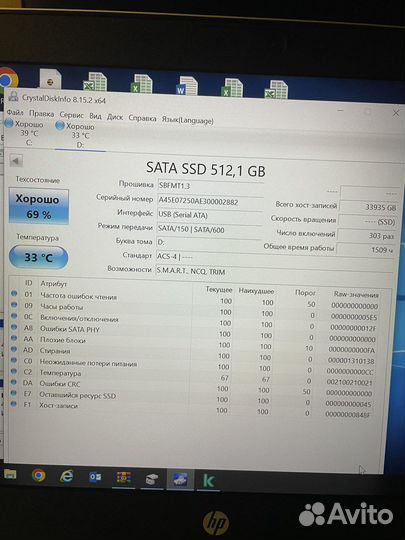Click the serial number field A45E07250AE300002882
Screen dimensions: 405x540
coord(210,202)
